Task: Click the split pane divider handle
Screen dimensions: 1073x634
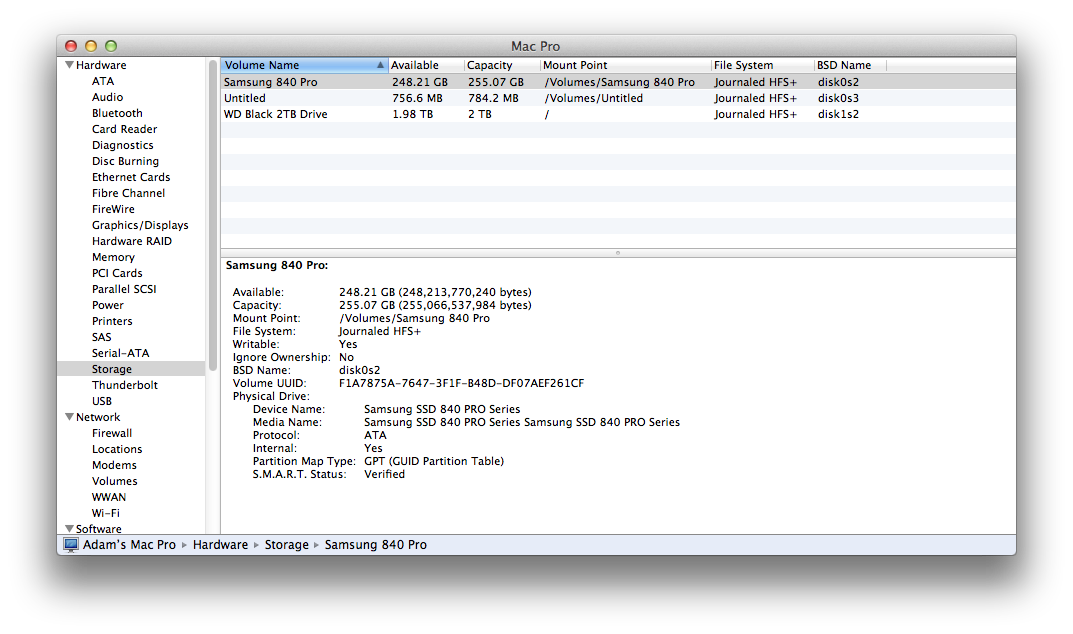Action: (x=618, y=253)
